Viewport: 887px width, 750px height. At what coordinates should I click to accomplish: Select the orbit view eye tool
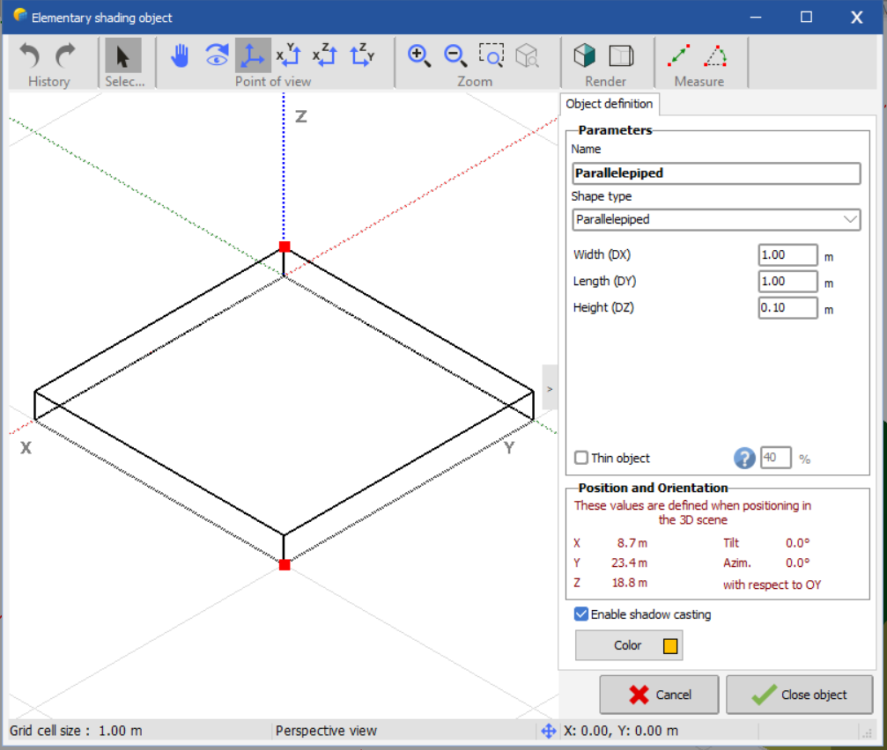(216, 56)
